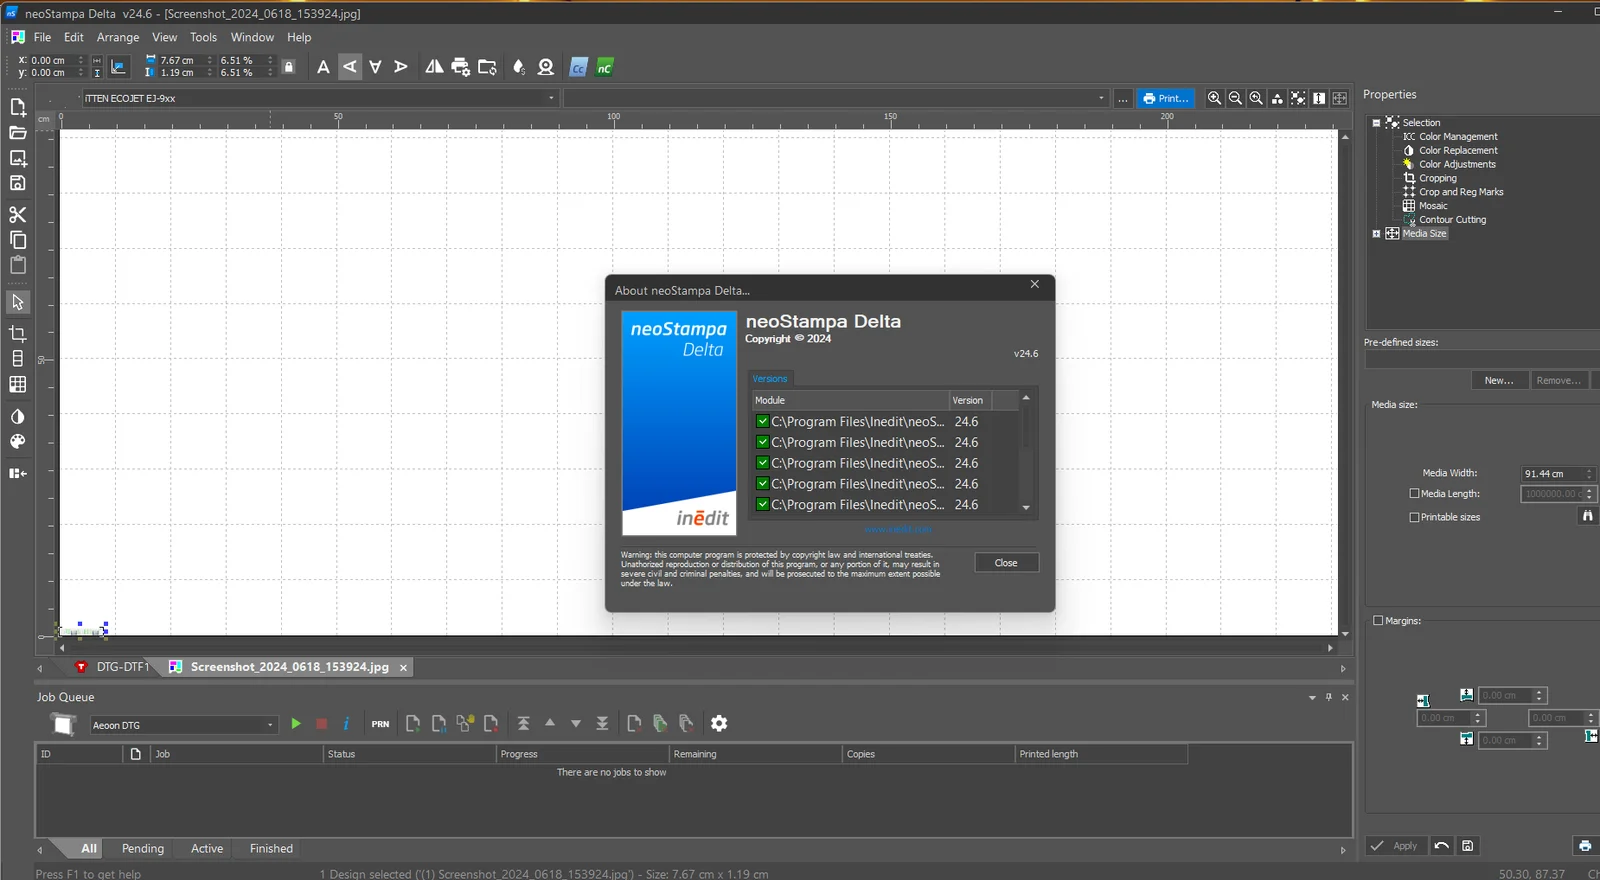Toggle checkbox of first module row
The height and width of the screenshot is (880, 1600).
click(x=762, y=422)
